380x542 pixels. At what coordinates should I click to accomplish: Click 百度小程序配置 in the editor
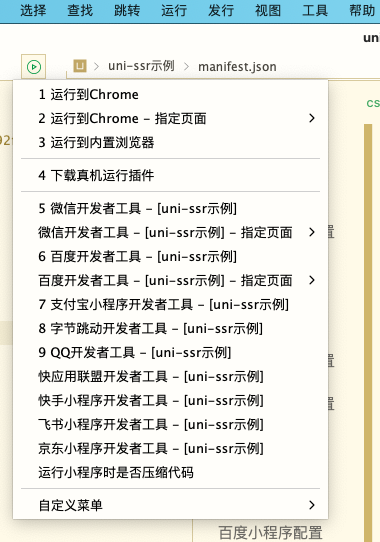(270, 532)
